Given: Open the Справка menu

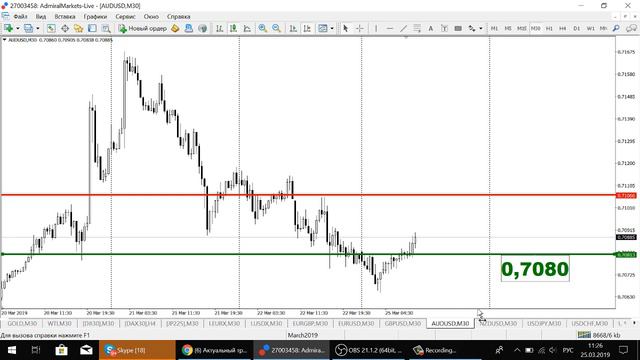Looking at the screenshot, I should [x=178, y=17].
